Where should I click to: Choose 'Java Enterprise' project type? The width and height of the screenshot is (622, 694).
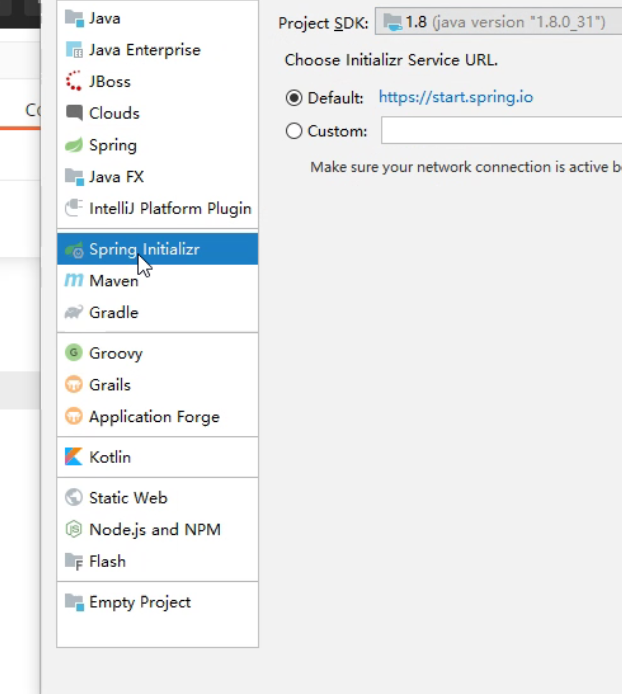coord(145,50)
